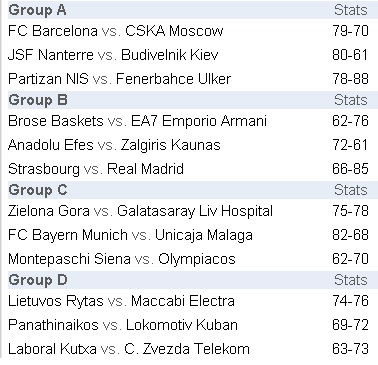The width and height of the screenshot is (378, 365).
Task: Click the 79-70 score stats link
Action: coord(350,31)
